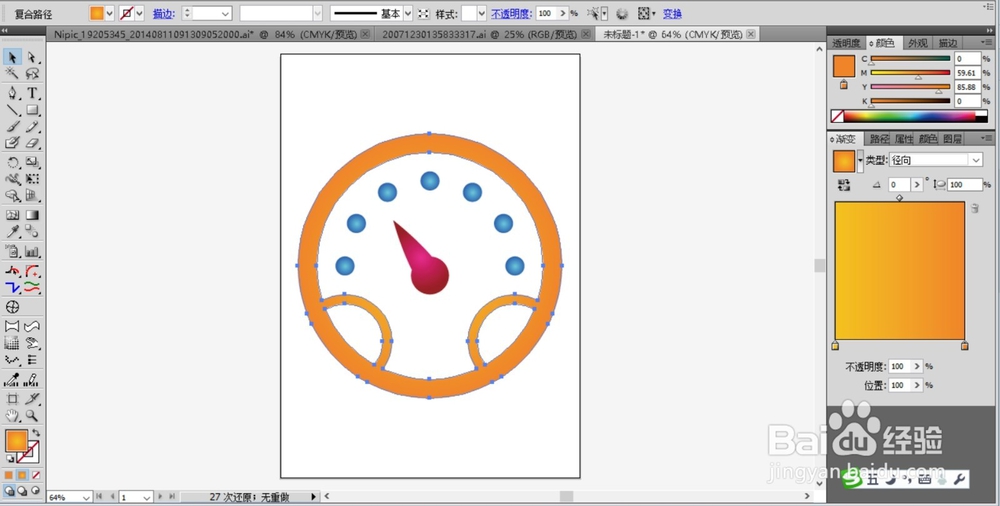Open Color panel options menu
The height and width of the screenshot is (506, 1000).
click(x=986, y=43)
